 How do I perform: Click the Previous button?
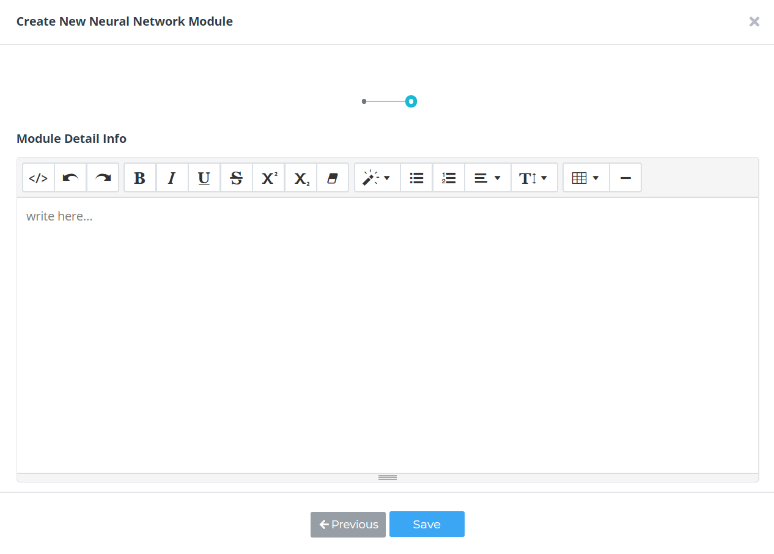[x=348, y=525]
